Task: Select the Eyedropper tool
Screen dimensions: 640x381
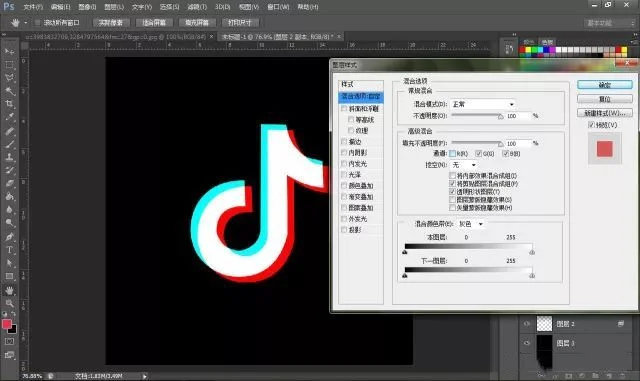Action: tap(9, 117)
